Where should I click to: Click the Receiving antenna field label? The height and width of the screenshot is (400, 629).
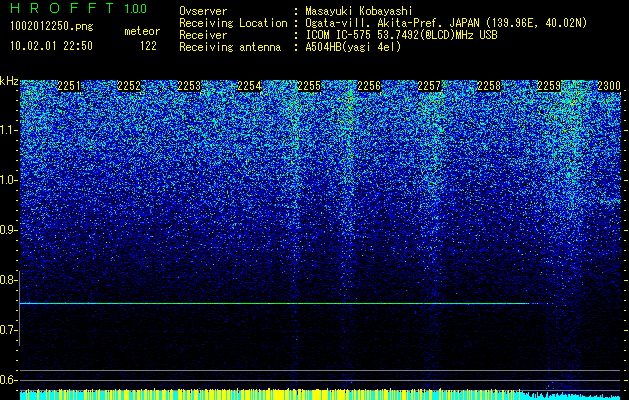pos(230,47)
